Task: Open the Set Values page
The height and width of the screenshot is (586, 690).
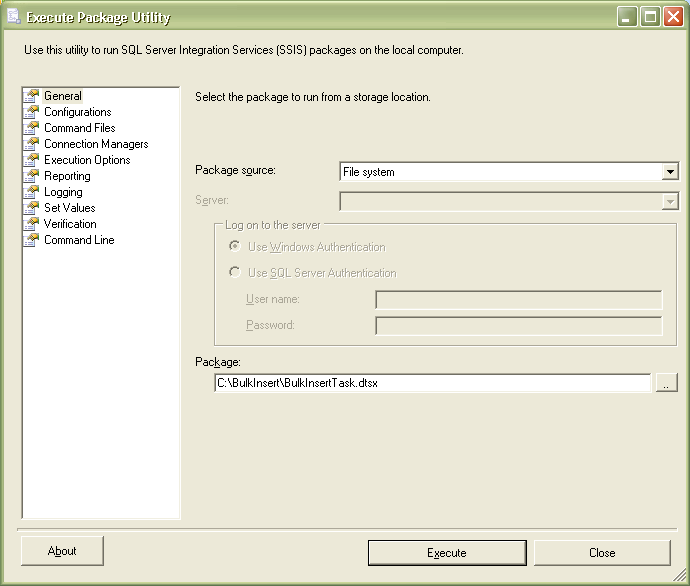Action: pyautogui.click(x=70, y=208)
